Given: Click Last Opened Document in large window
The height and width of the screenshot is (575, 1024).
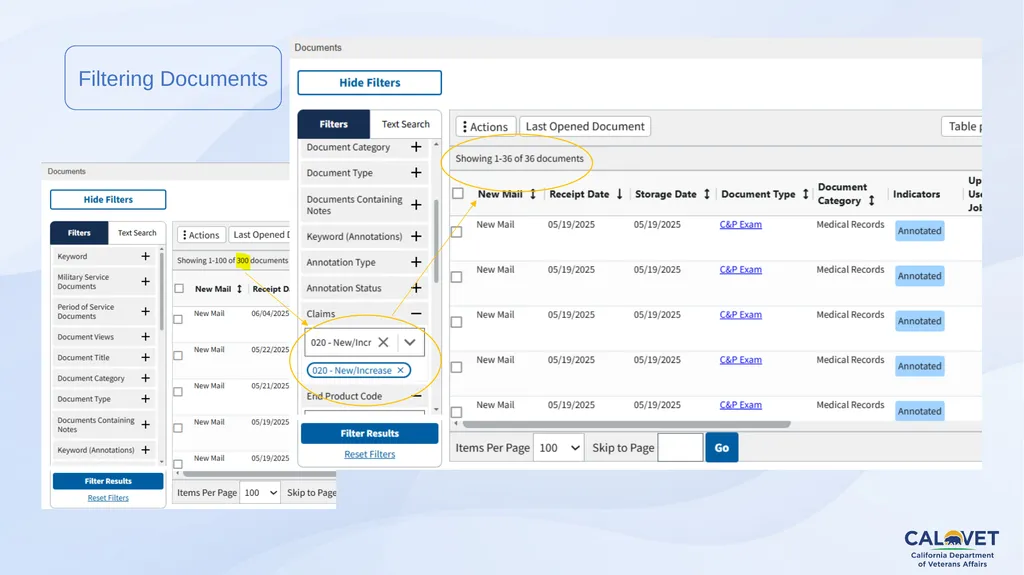Looking at the screenshot, I should coord(585,126).
